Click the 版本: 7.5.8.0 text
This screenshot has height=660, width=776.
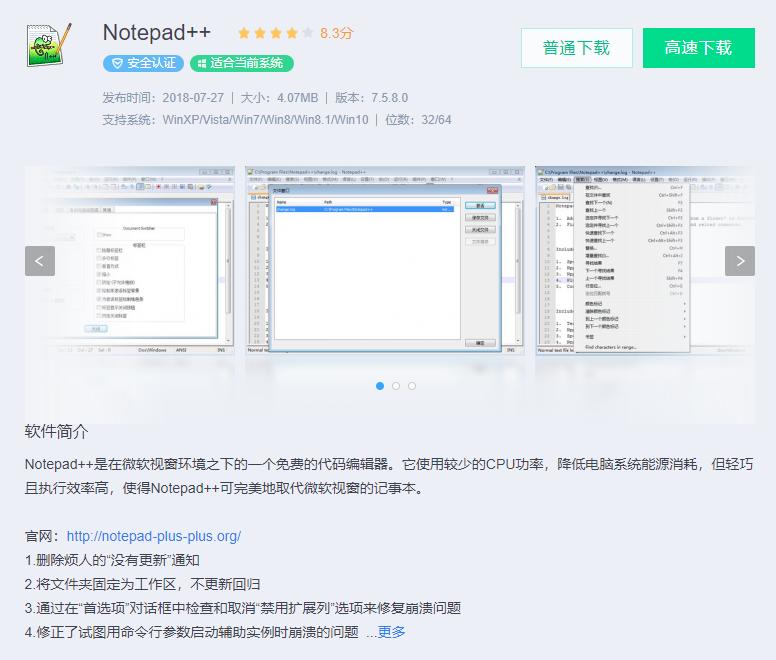coord(372,97)
